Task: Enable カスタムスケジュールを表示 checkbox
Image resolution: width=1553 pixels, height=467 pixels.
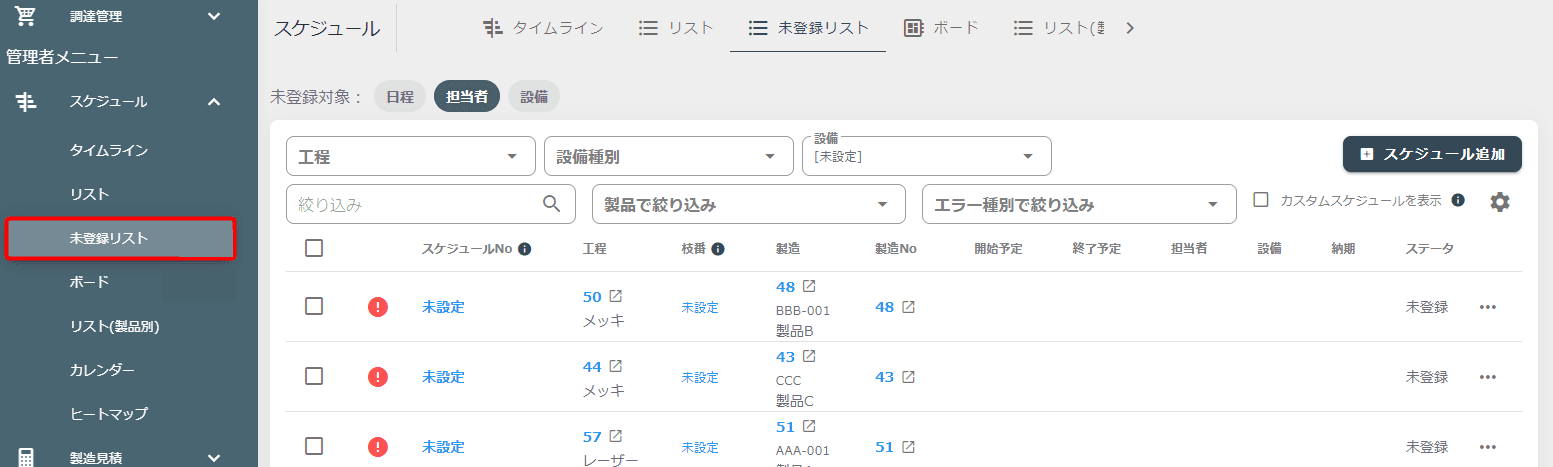Action: pyautogui.click(x=1261, y=199)
